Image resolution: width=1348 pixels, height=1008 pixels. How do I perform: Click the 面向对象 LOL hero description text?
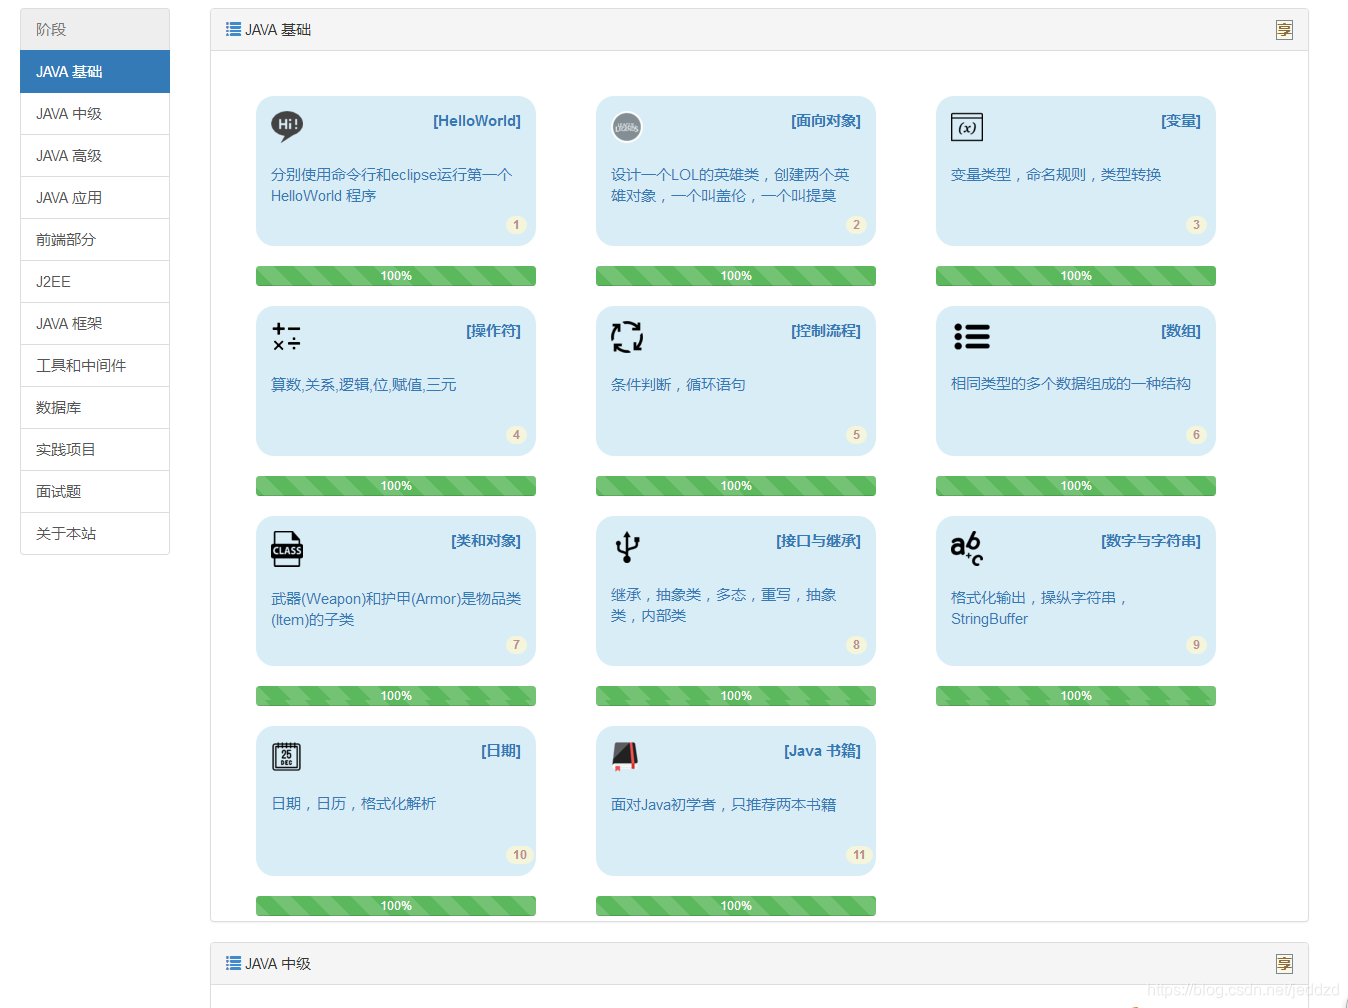(x=730, y=185)
